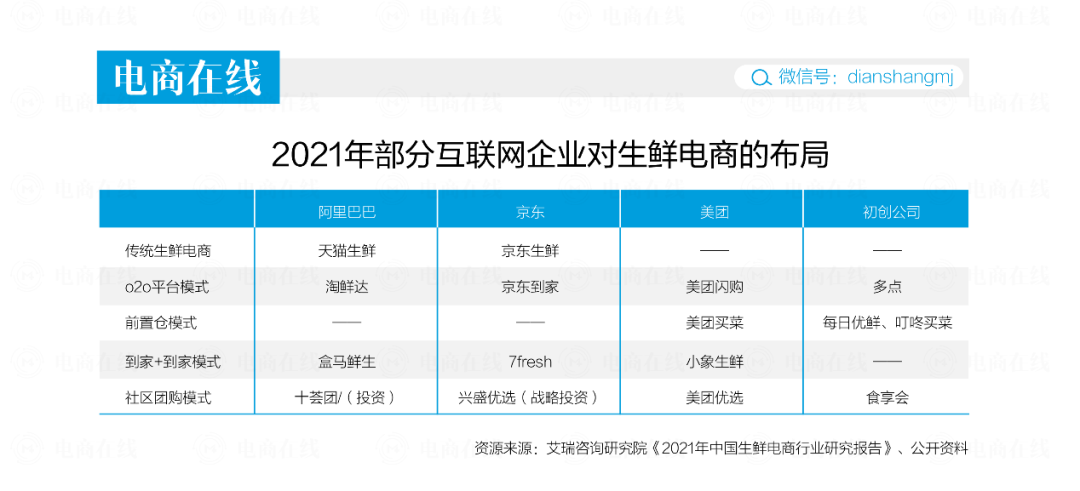Click the 美团买菜 cell

point(714,322)
